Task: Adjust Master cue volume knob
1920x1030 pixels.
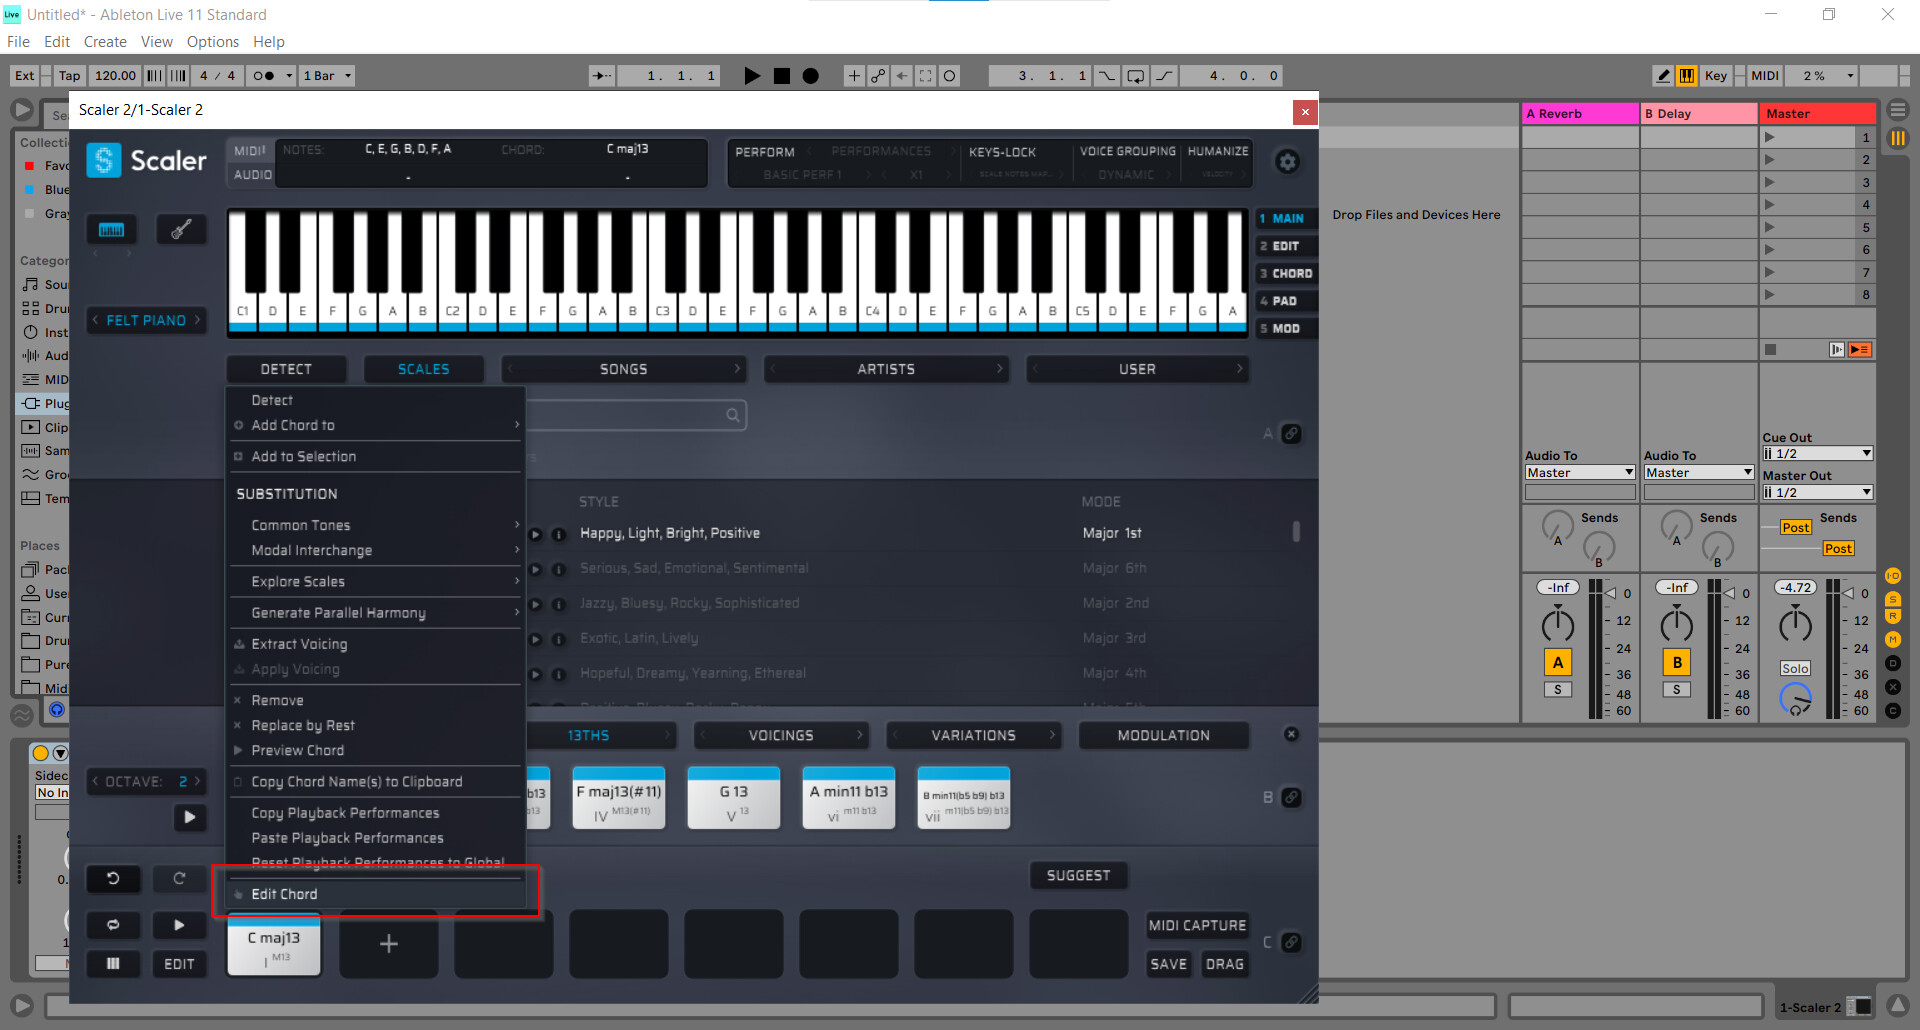Action: pyautogui.click(x=1795, y=698)
